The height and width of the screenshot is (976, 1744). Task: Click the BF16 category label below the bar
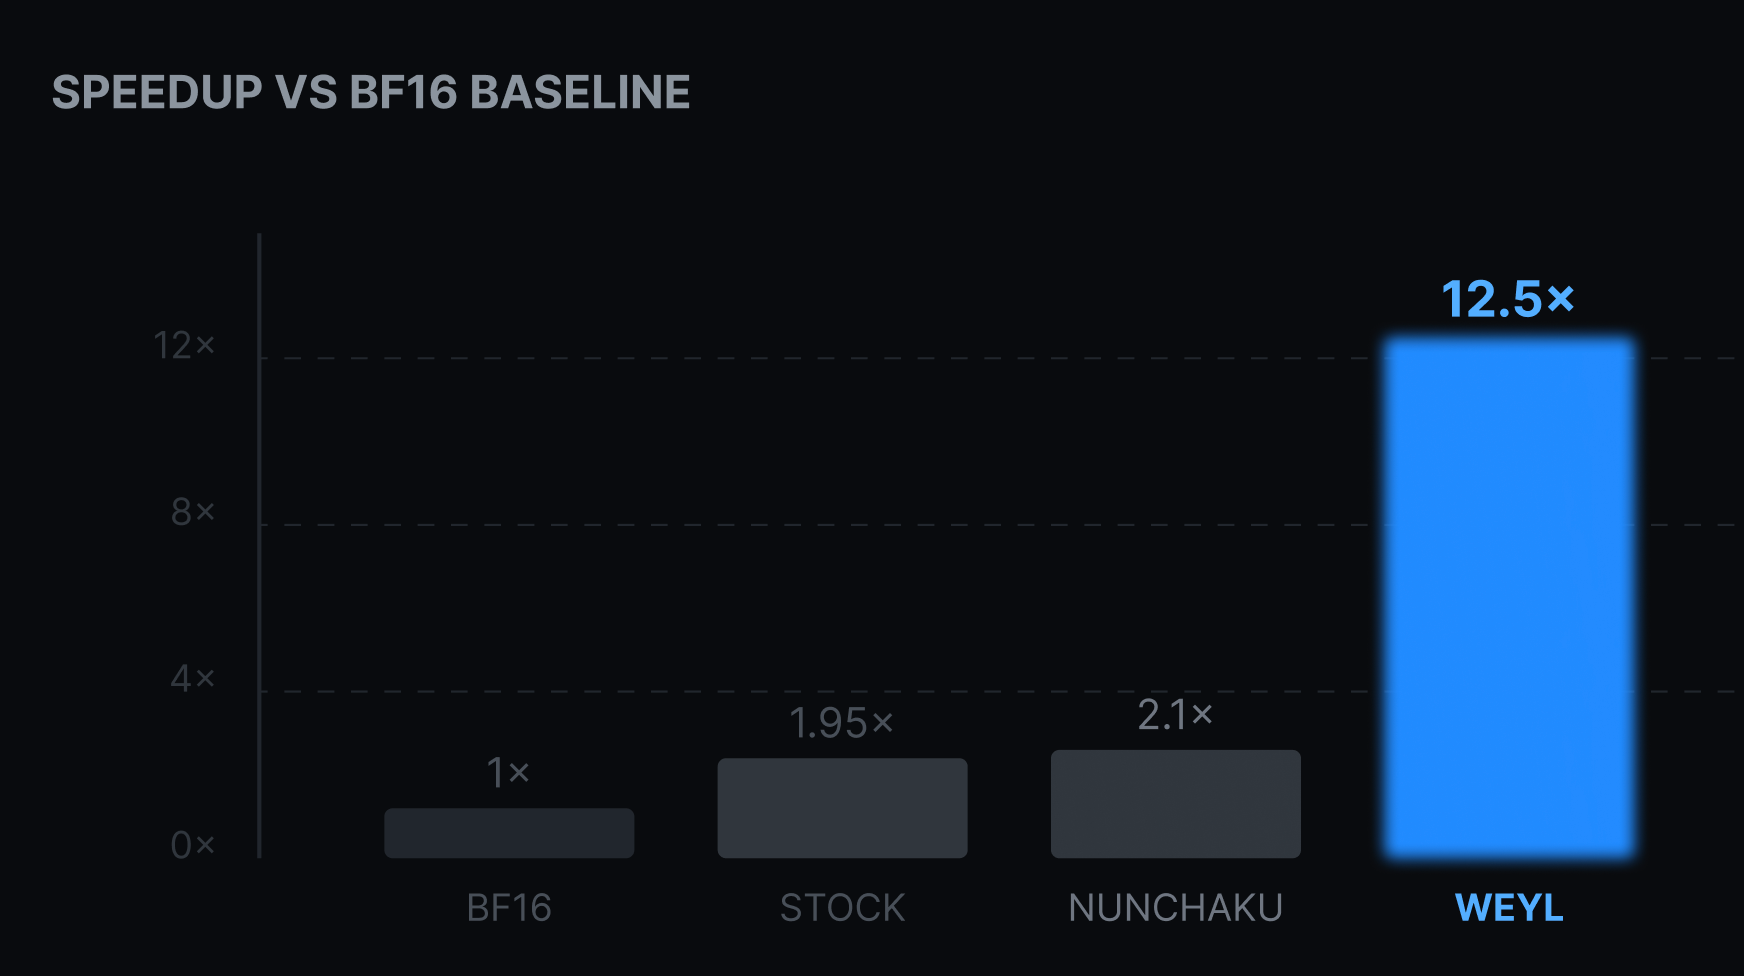pos(509,908)
